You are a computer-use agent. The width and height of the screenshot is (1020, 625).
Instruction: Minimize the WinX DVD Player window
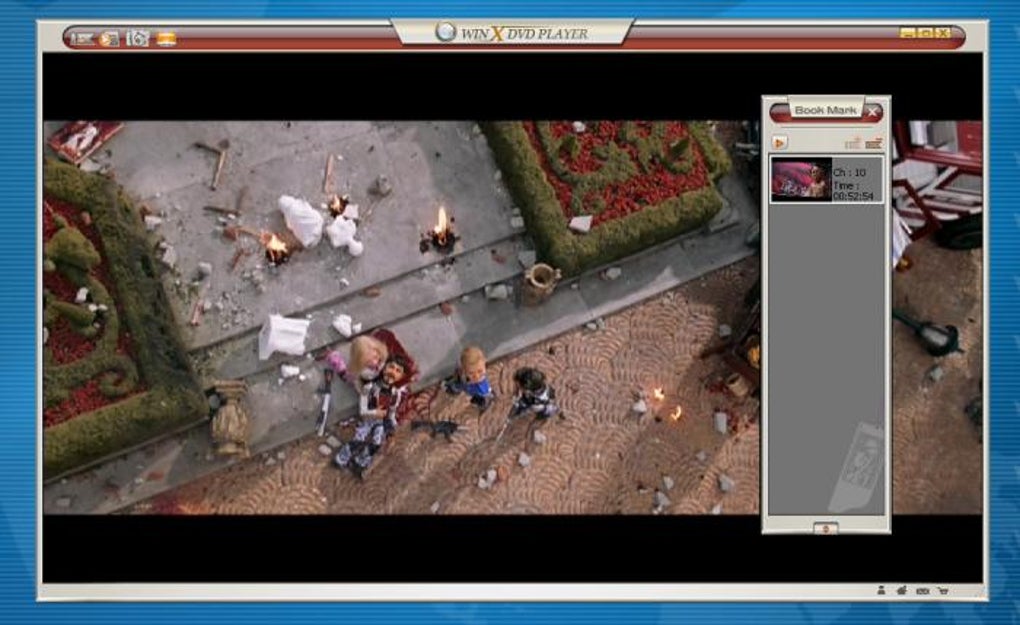(907, 33)
